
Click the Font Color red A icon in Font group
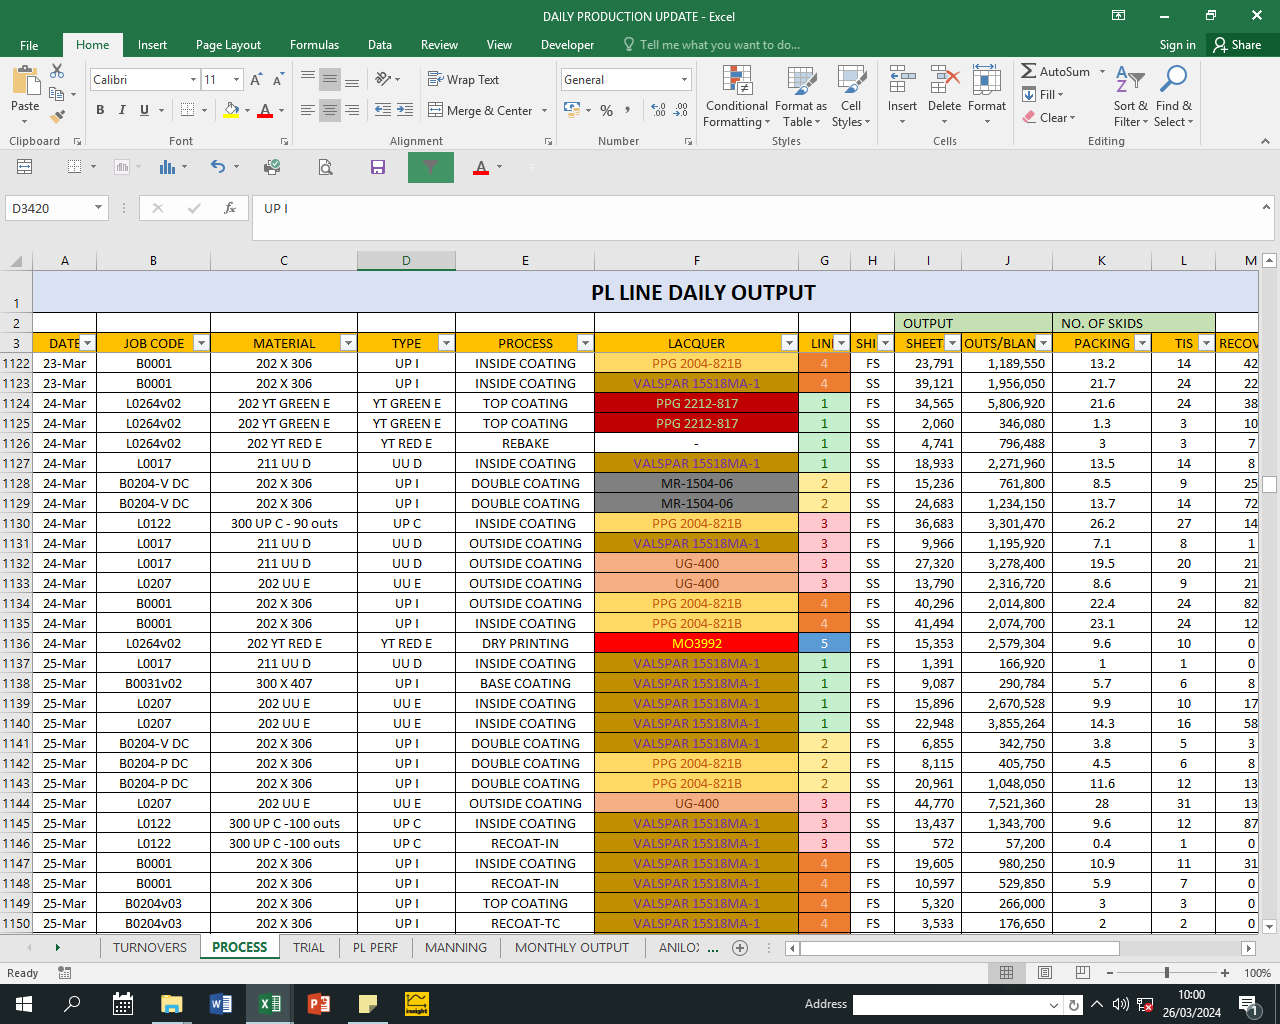coord(265,110)
